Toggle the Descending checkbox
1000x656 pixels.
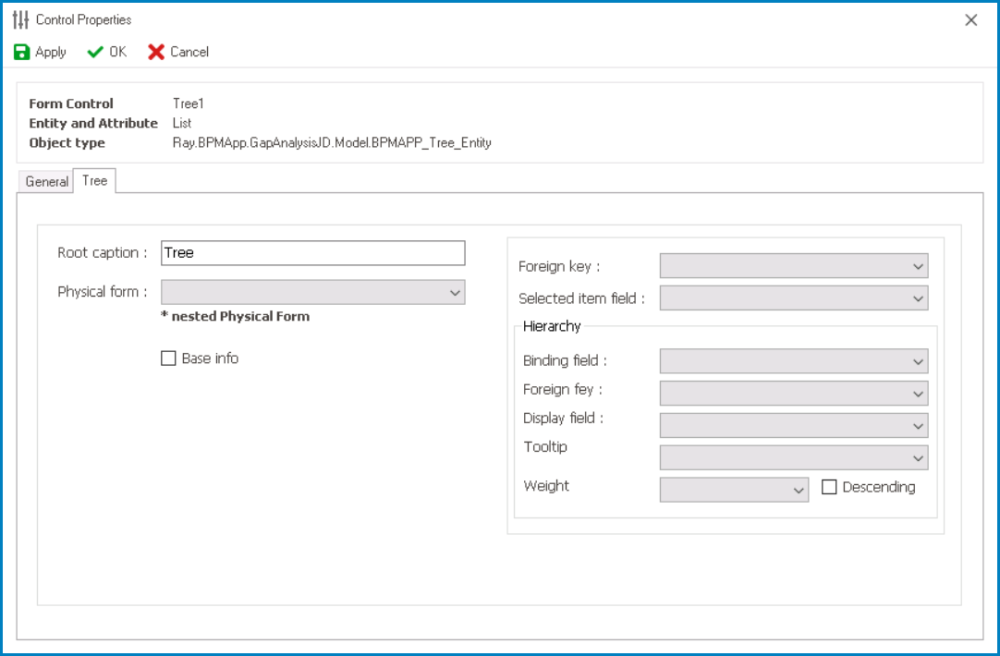829,487
